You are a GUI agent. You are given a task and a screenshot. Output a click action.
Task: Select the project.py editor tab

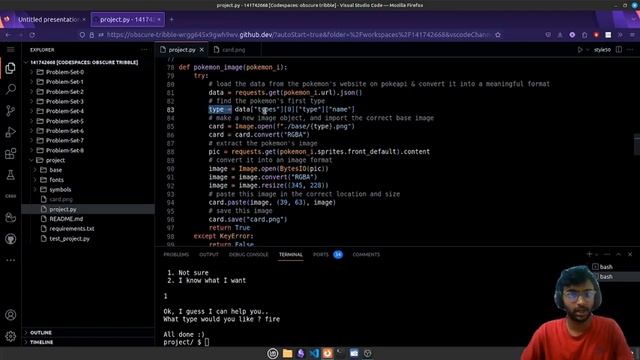tap(182, 50)
